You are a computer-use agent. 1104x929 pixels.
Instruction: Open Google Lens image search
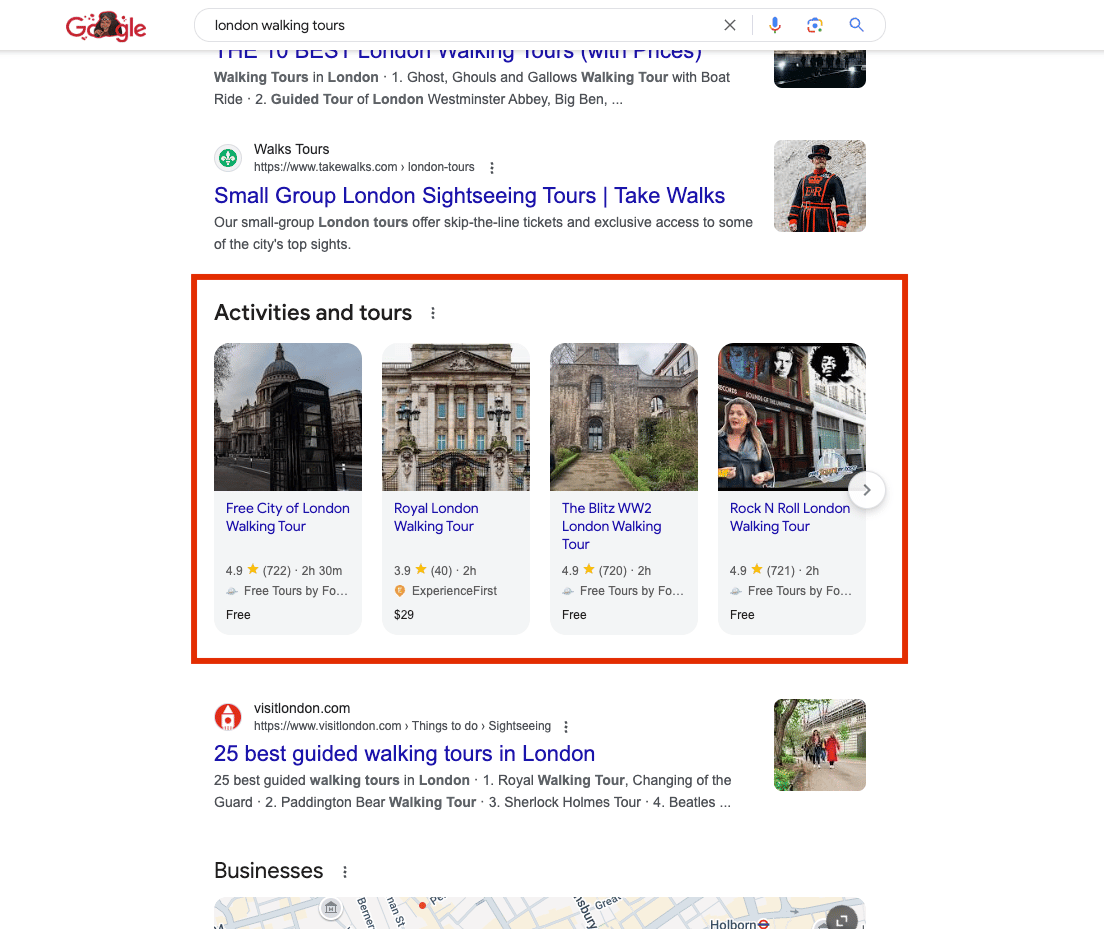point(815,25)
